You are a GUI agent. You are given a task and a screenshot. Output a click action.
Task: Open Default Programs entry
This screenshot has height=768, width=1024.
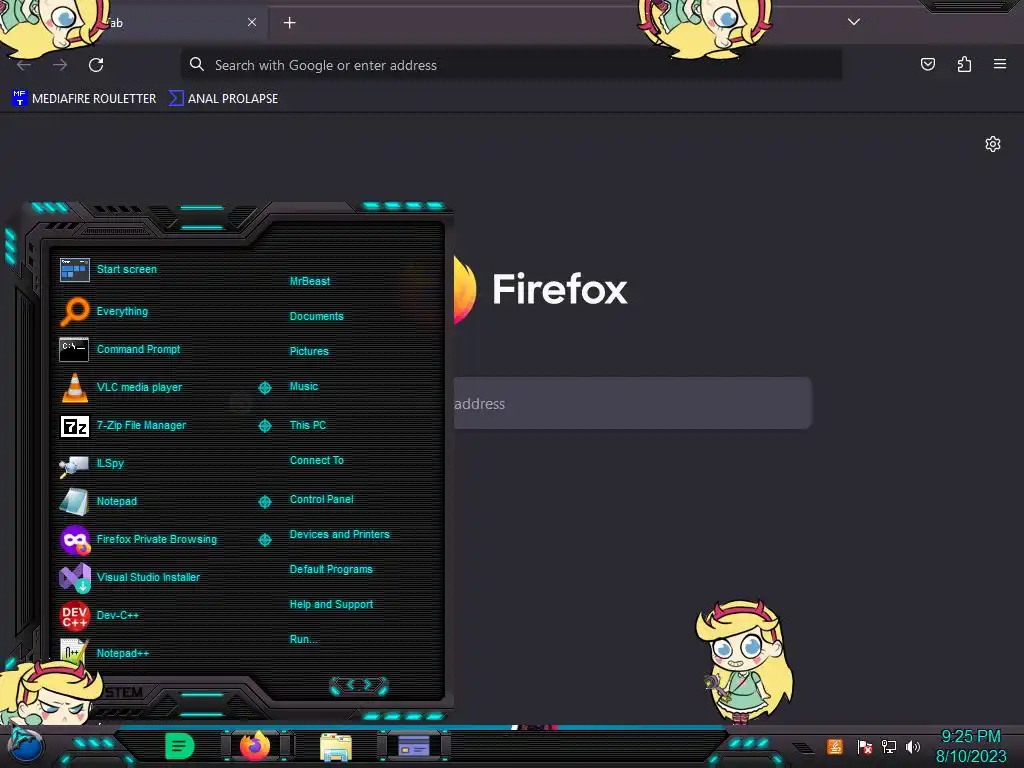tap(331, 569)
